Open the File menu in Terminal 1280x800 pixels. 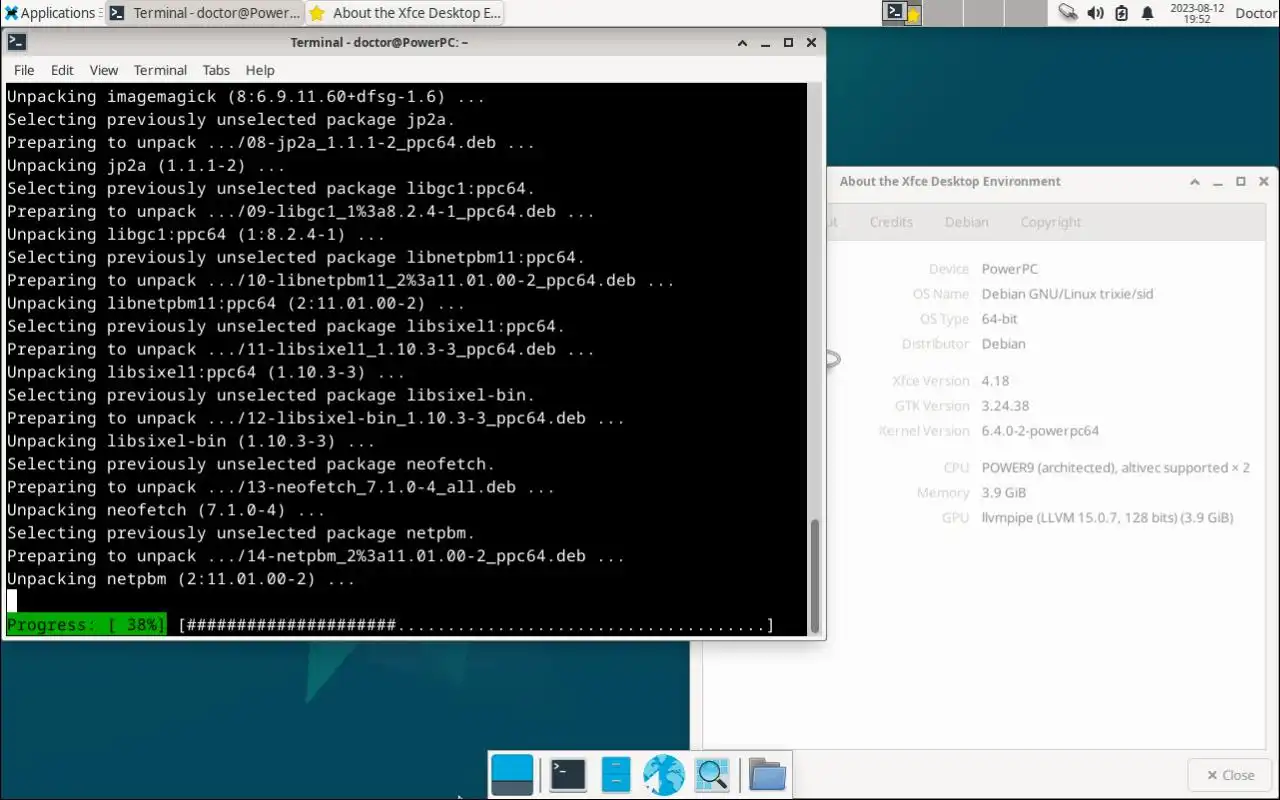(x=24, y=70)
